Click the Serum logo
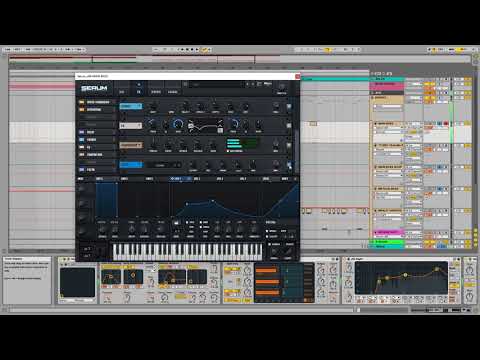 [x=94, y=88]
